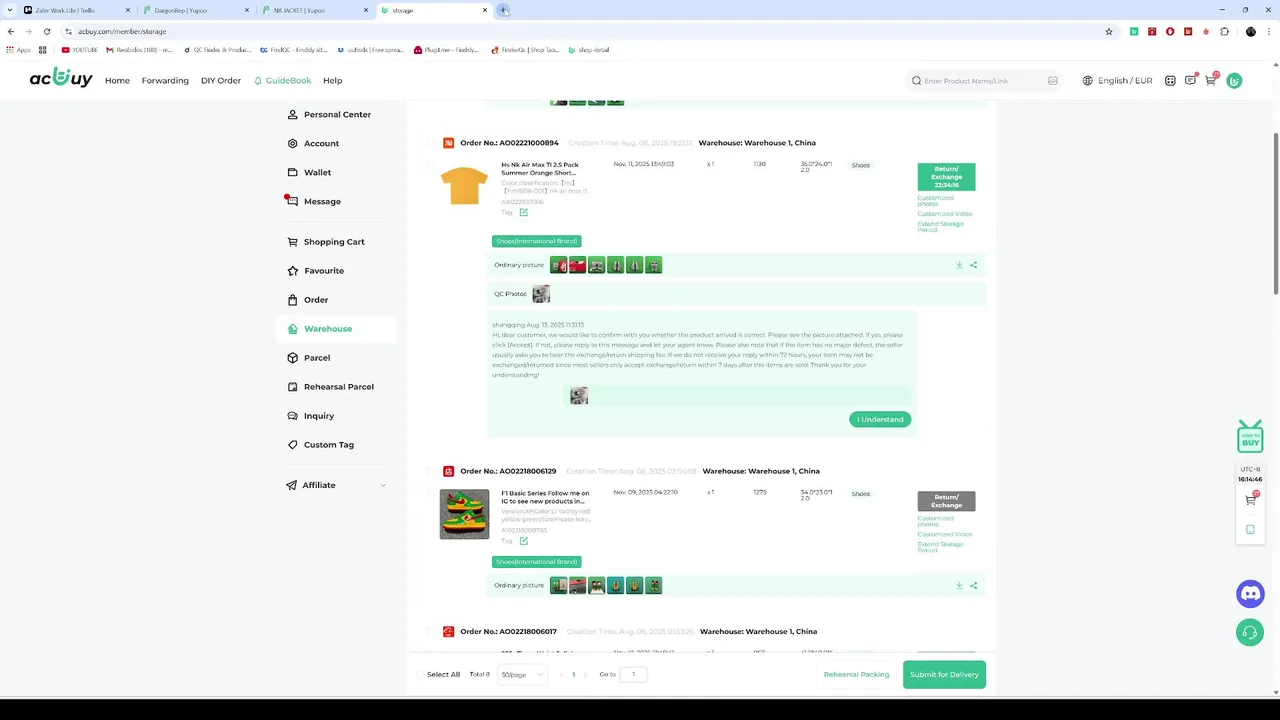Download ordinary pictures for order AO02221000894

pos(959,265)
